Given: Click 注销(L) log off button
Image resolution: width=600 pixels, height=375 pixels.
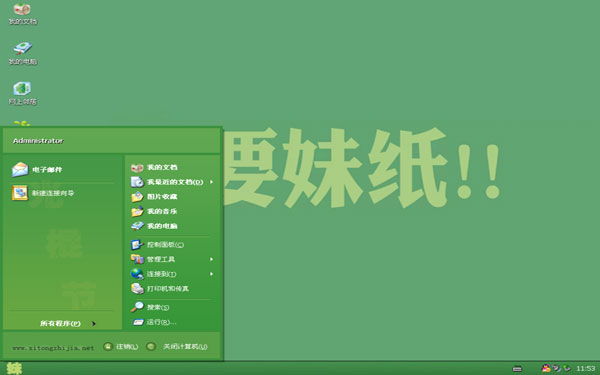Looking at the screenshot, I should coord(121,347).
